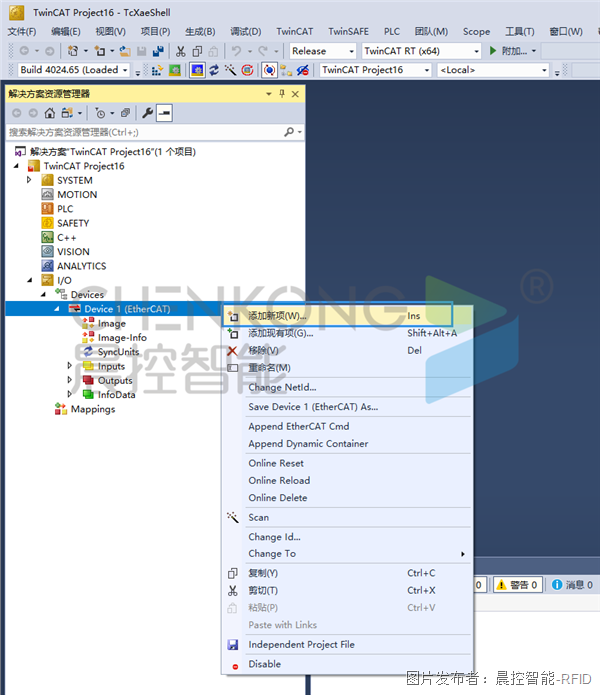The height and width of the screenshot is (695, 600).
Task: Click the Show Sub Items folders icon
Action: coord(286,70)
